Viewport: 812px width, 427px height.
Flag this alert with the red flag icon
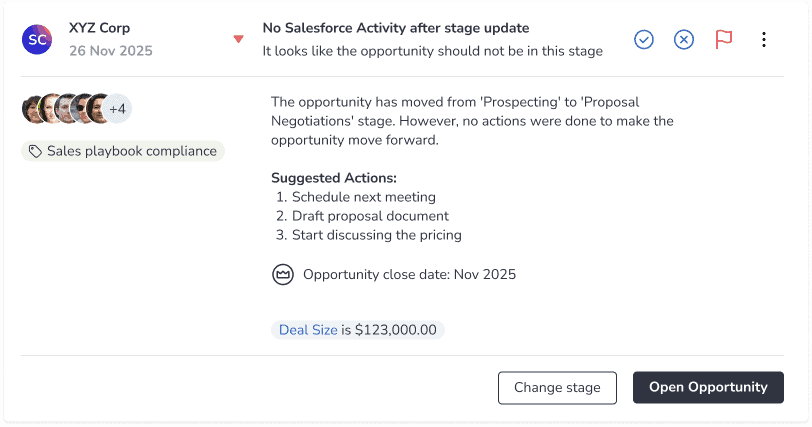coord(723,39)
